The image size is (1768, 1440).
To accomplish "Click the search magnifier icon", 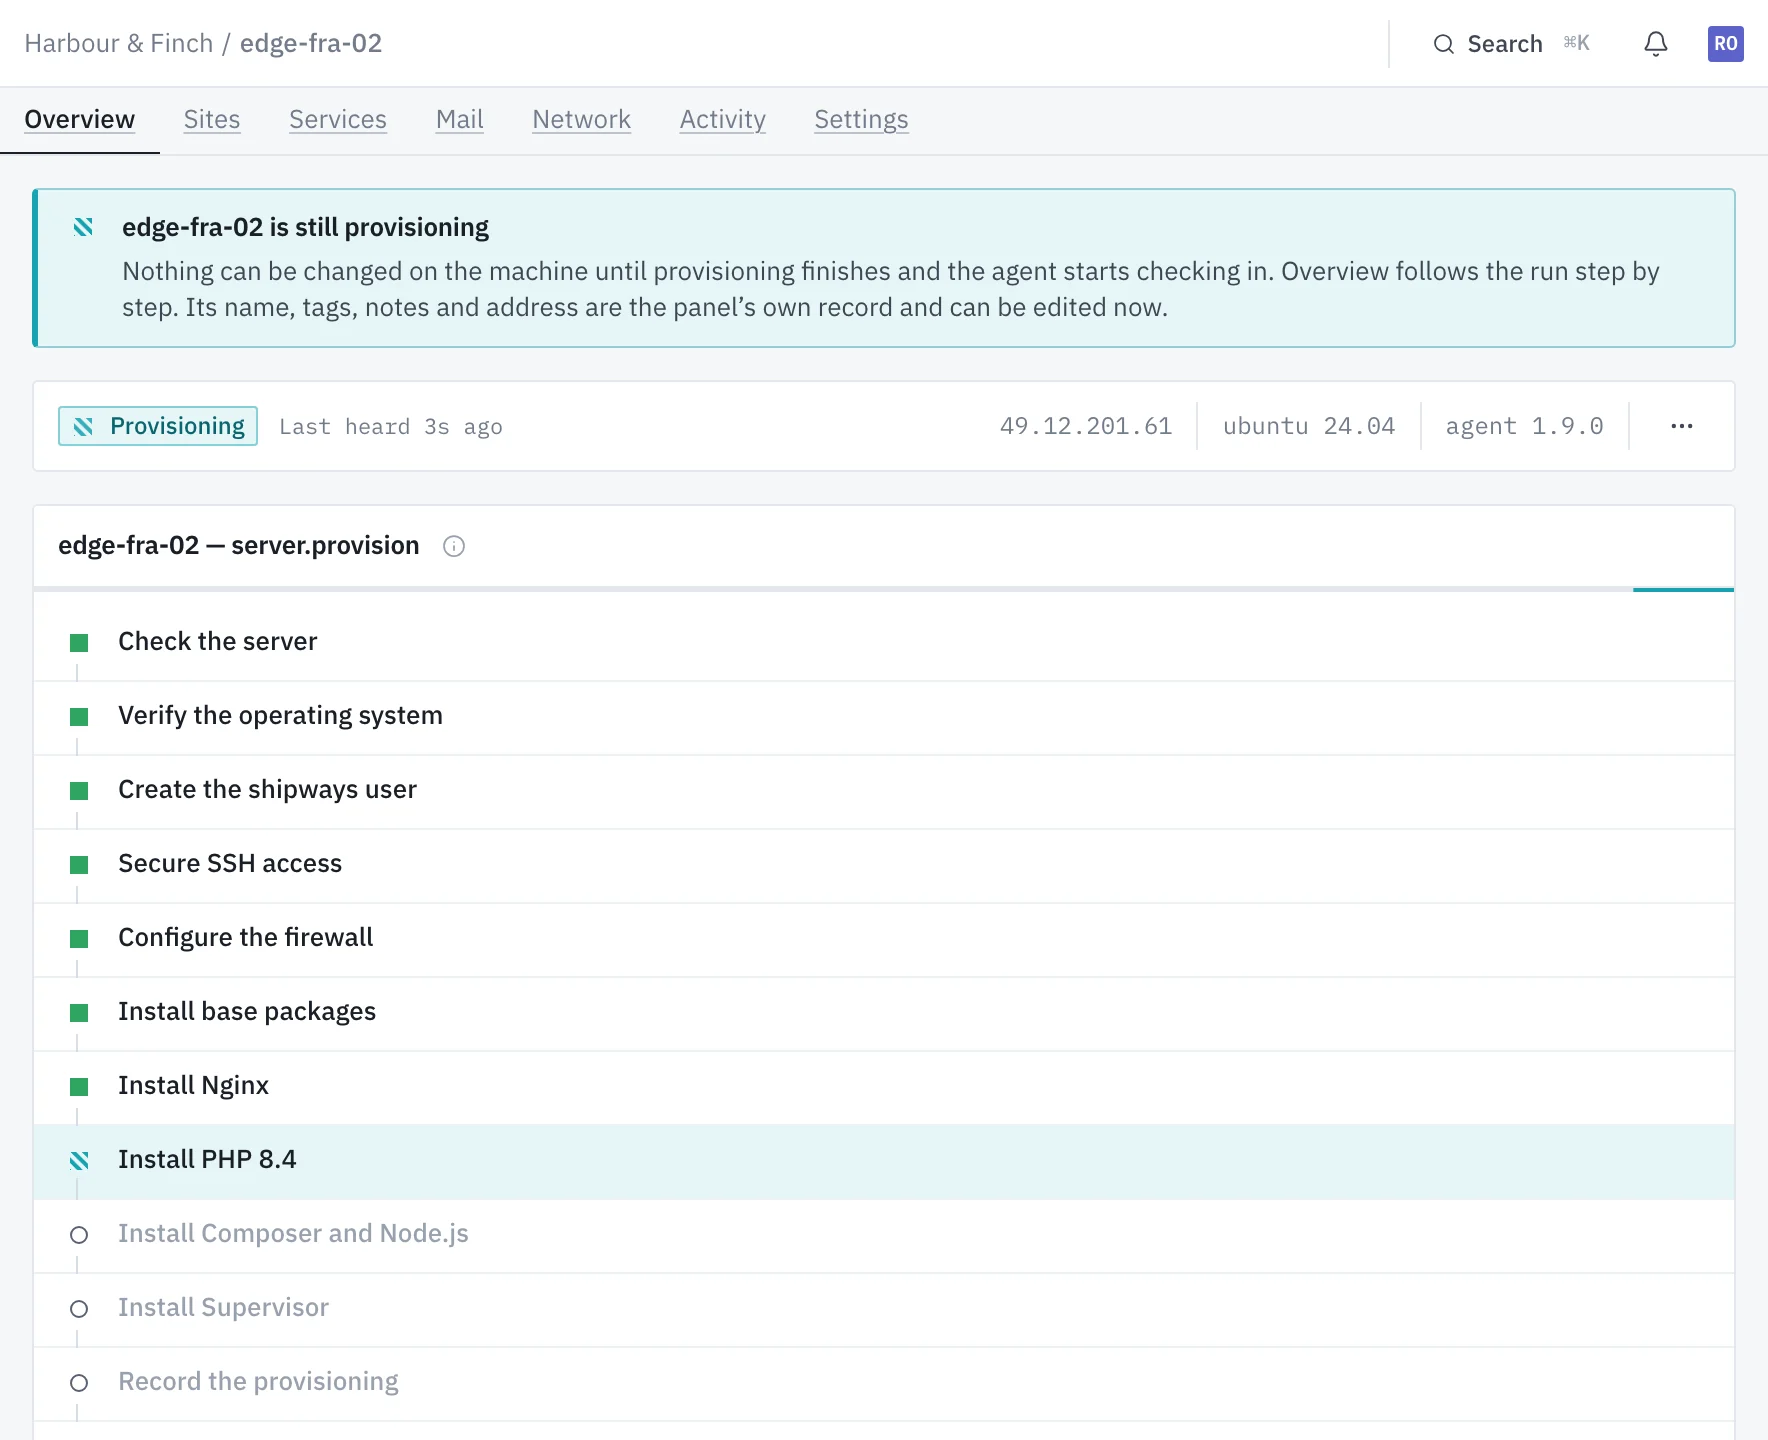I will (1443, 44).
